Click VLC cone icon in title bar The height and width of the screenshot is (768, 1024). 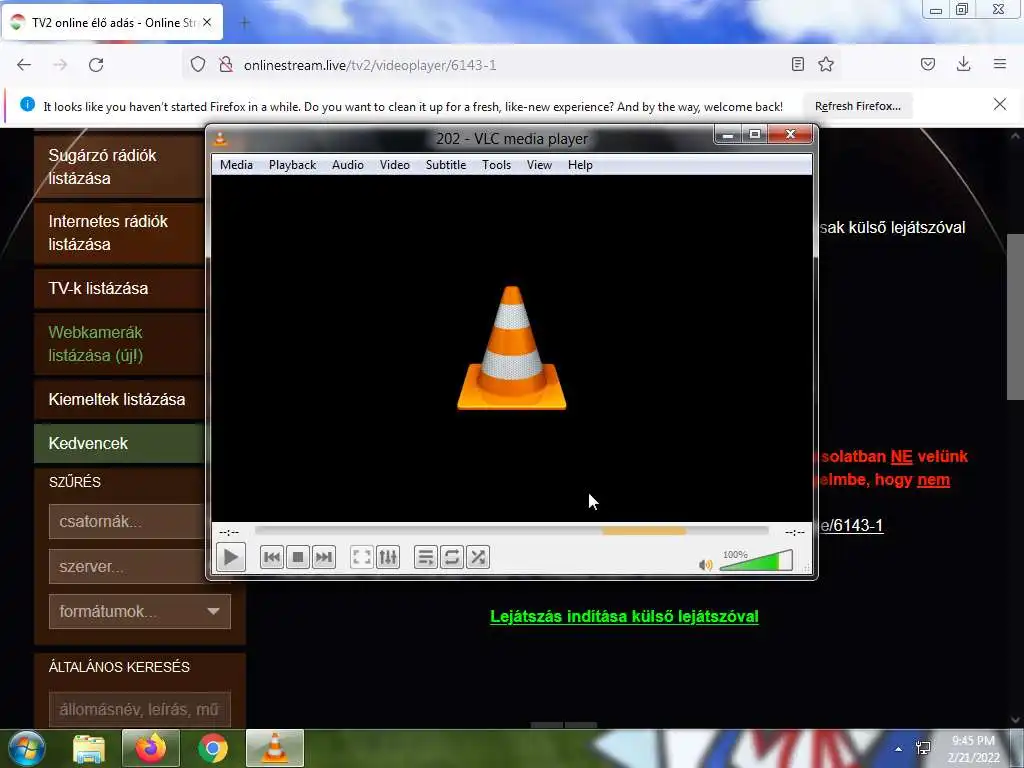[x=221, y=138]
